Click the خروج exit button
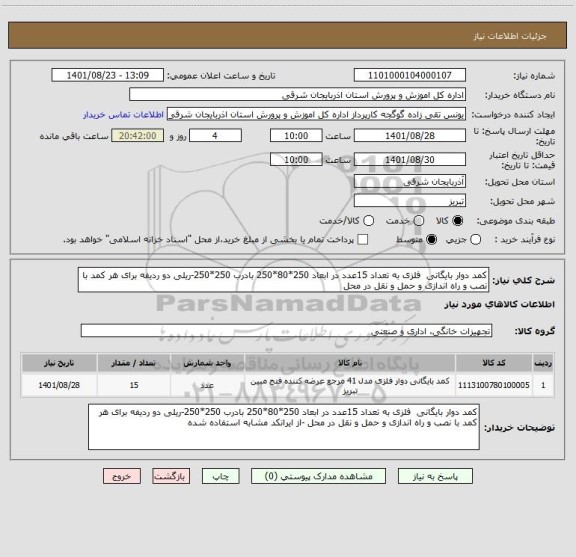Viewport: 576px width, 557px height. coord(122,477)
